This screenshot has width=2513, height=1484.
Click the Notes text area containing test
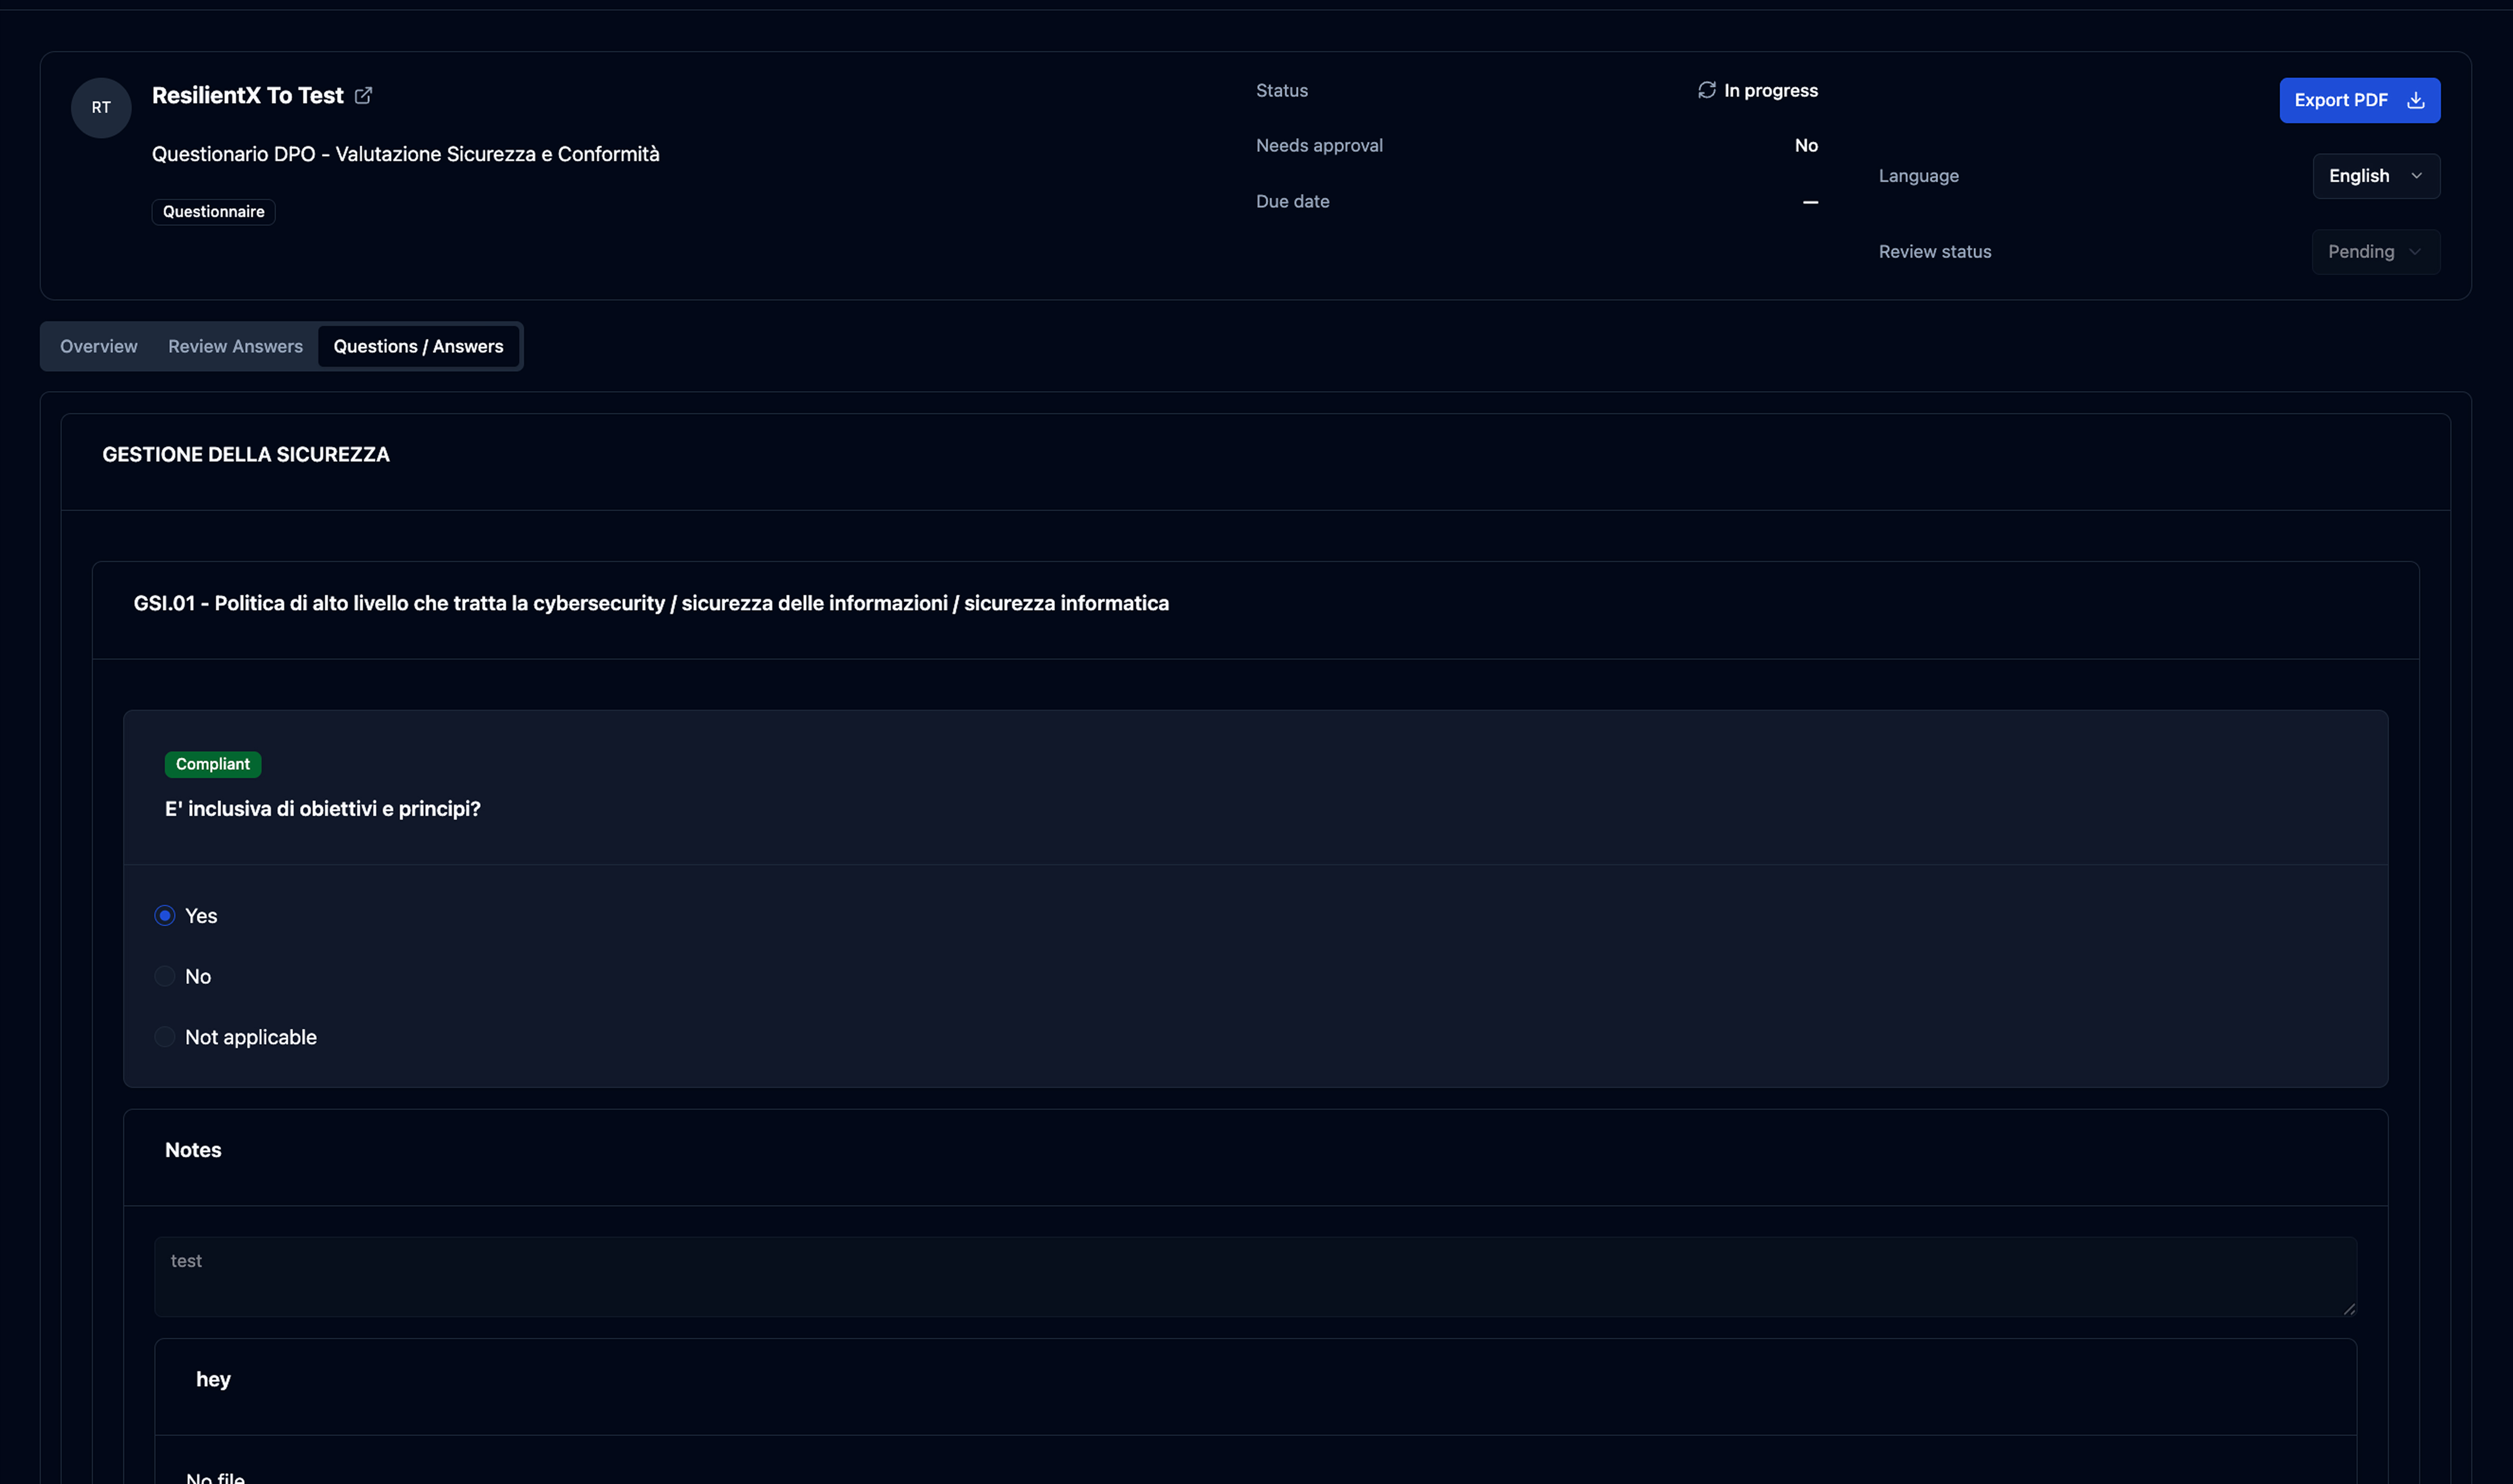point(1255,1277)
